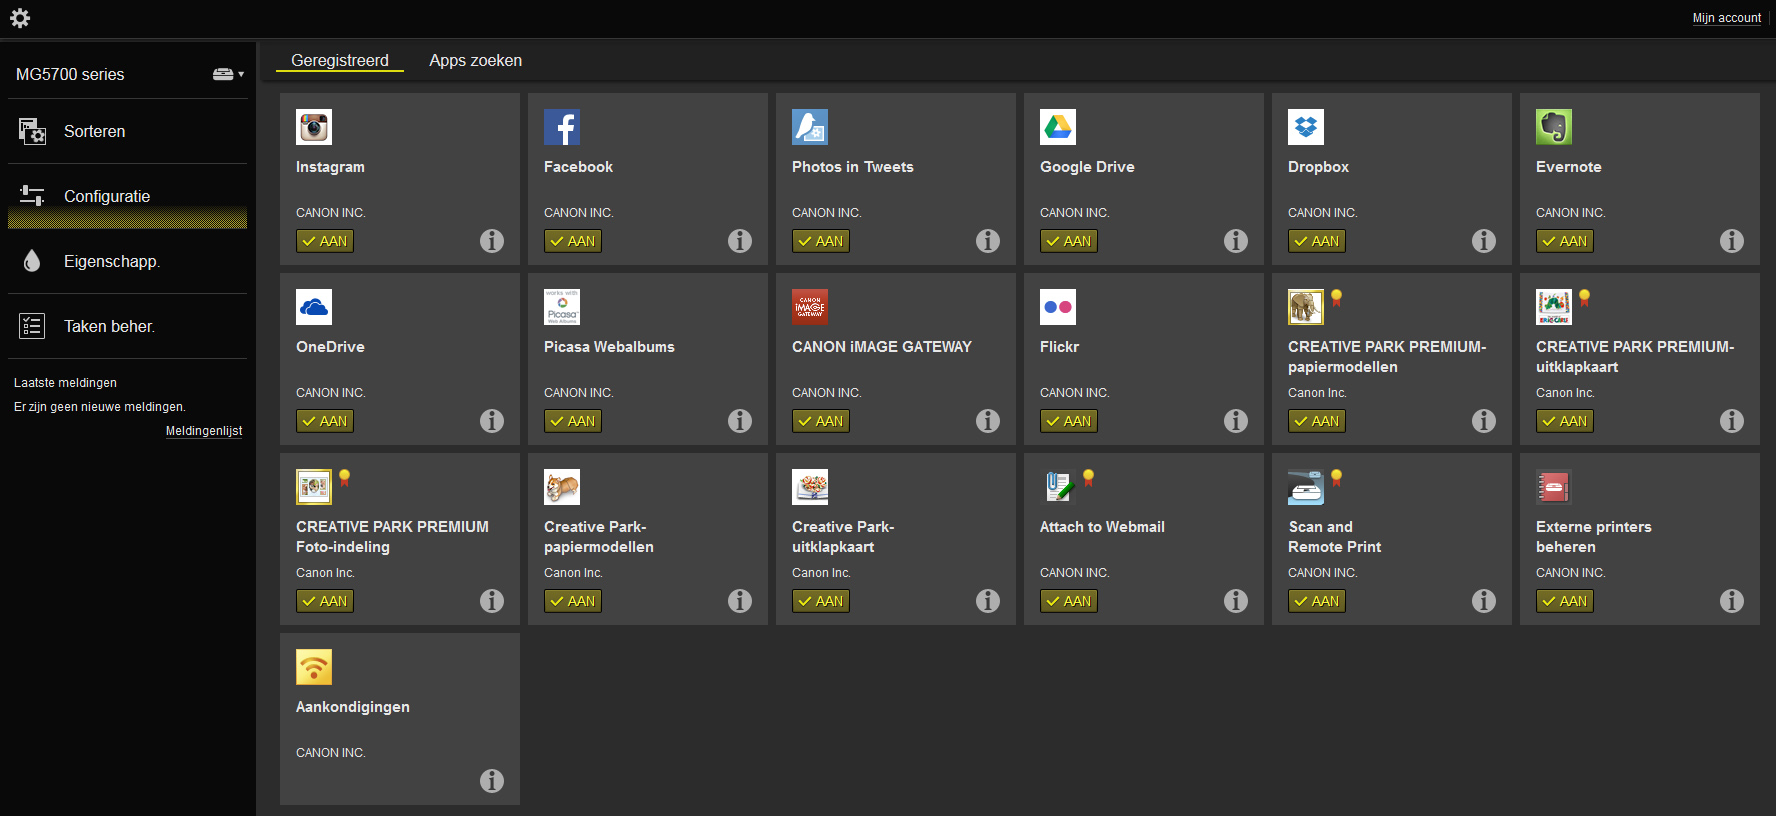
Task: Open the OneDrive cloud icon
Action: point(314,307)
